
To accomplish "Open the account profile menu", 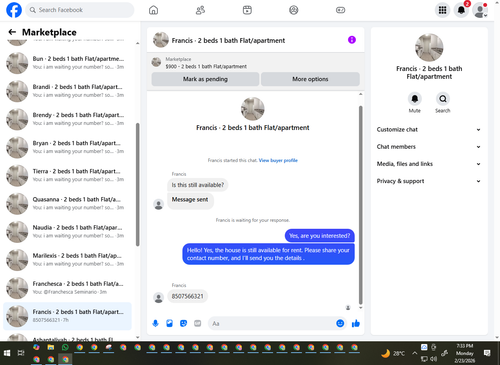I will click(x=480, y=10).
